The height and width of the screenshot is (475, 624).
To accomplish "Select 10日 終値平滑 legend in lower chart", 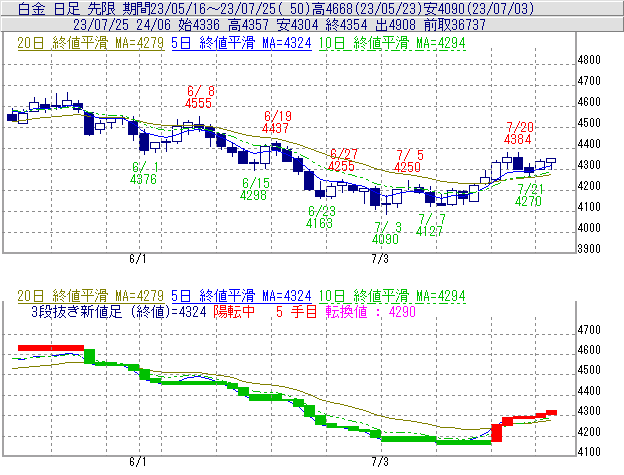I will click(x=392, y=296).
